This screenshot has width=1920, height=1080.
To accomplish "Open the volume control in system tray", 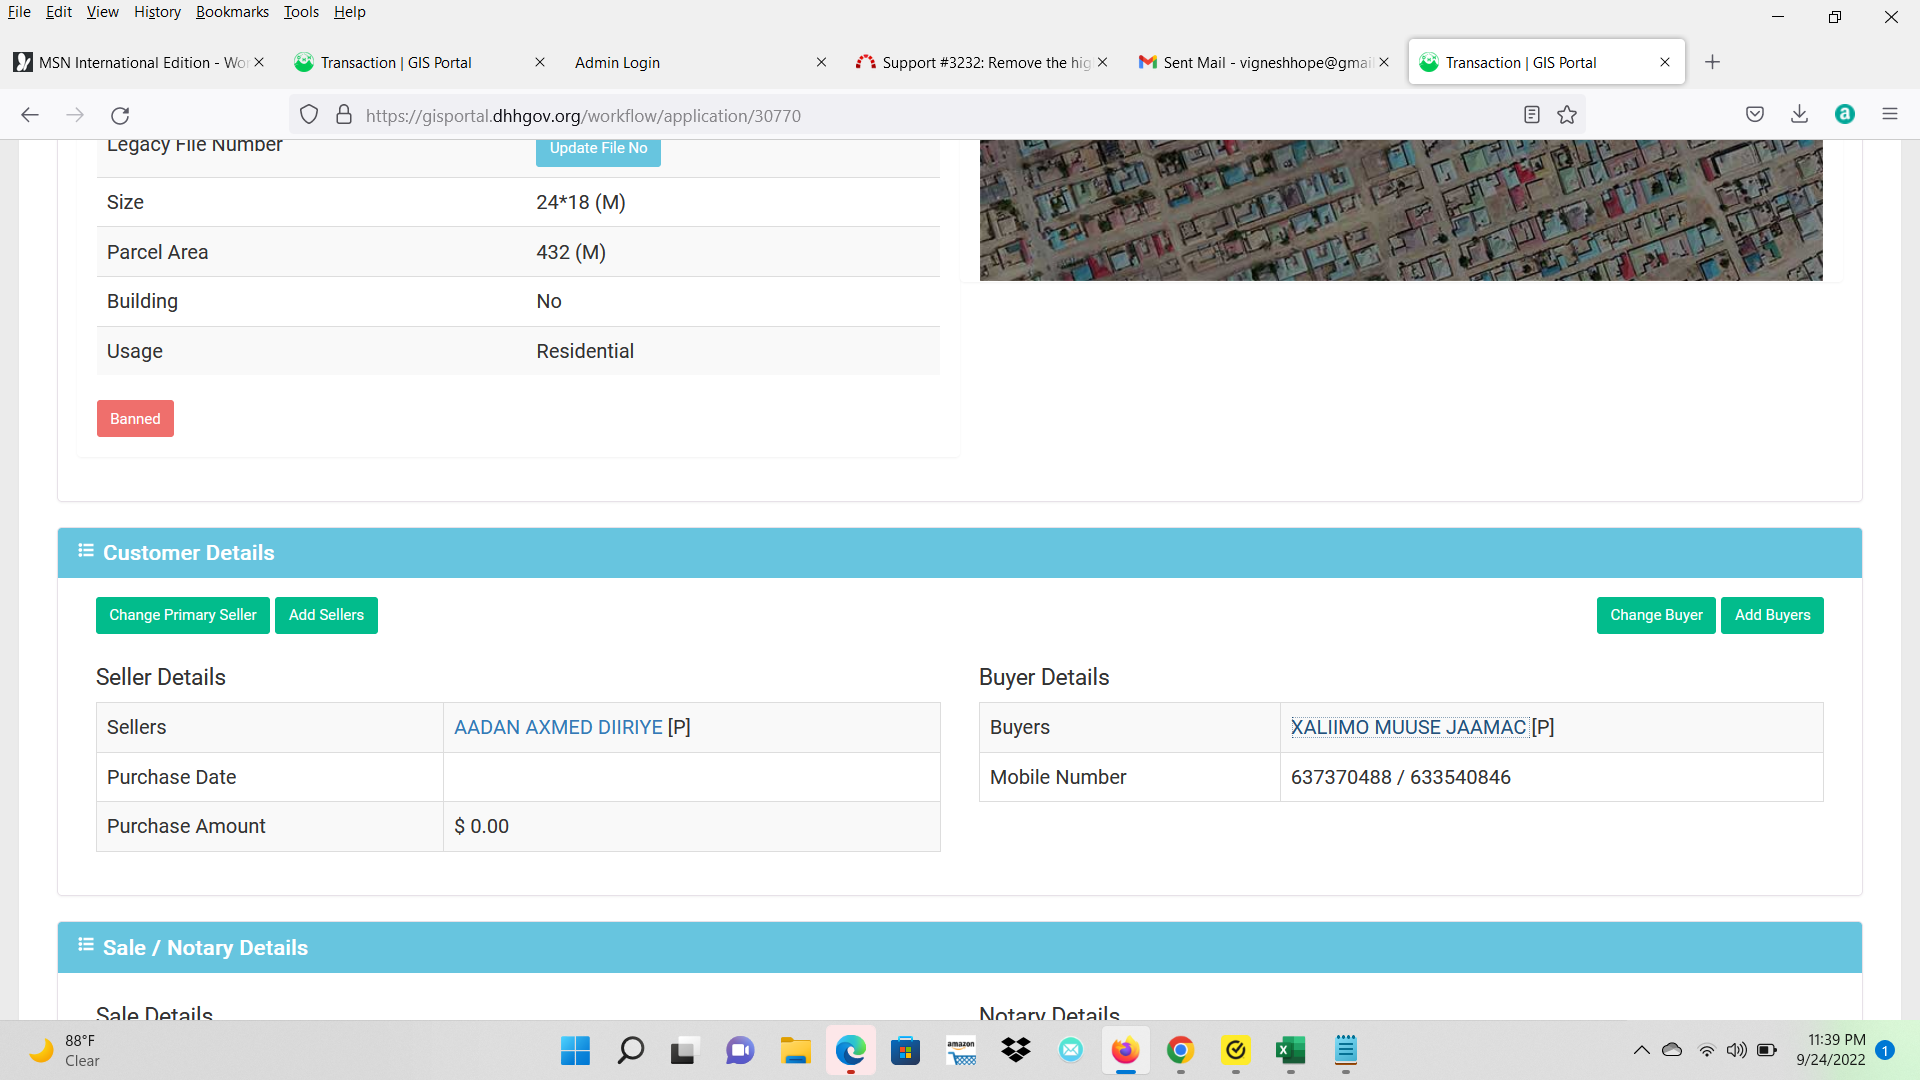I will tap(1737, 1050).
